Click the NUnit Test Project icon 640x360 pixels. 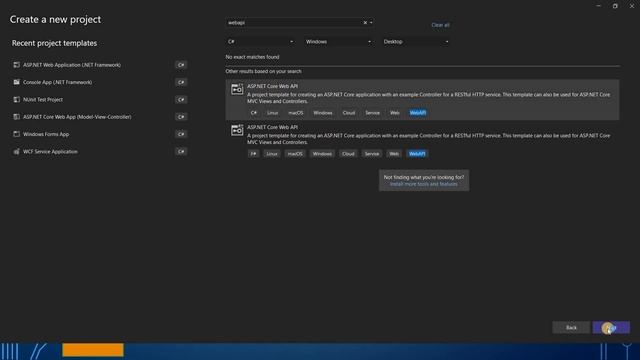pyautogui.click(x=16, y=100)
